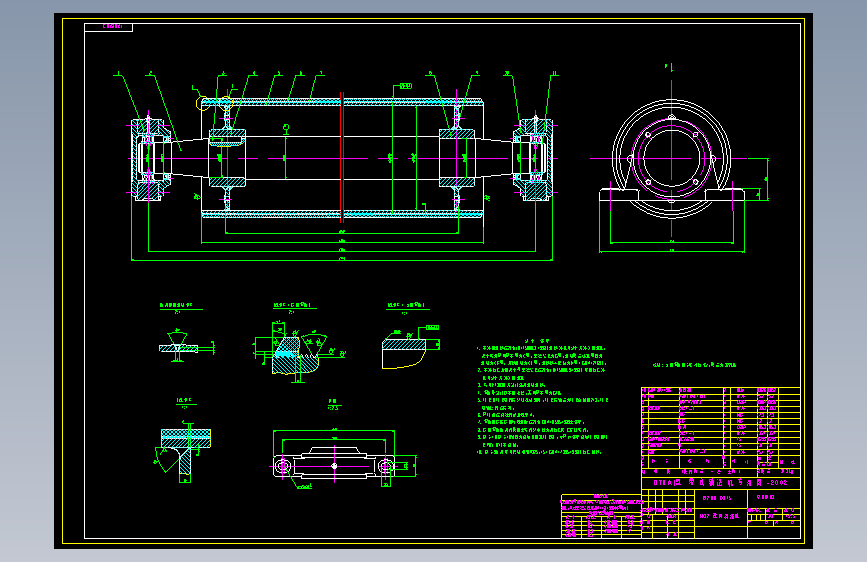Select the groove weld detail with V symbol
Image resolution: width=867 pixels, height=562 pixels.
pos(186,346)
